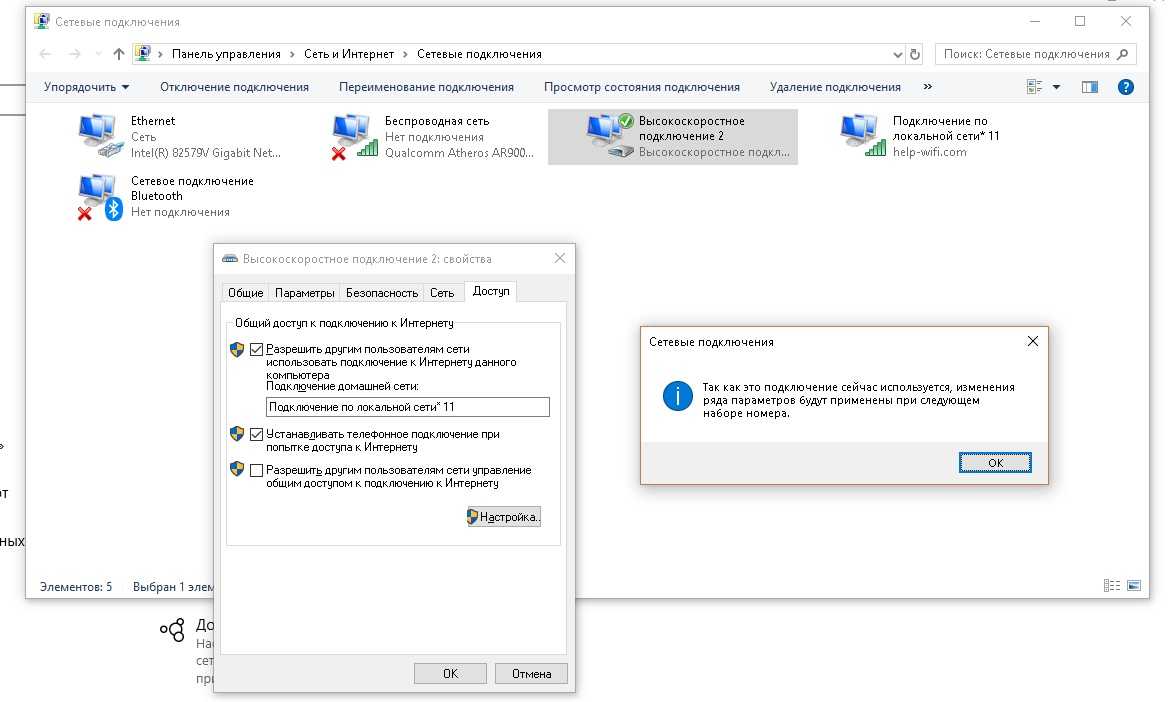Click the home network connection field

(x=407, y=407)
